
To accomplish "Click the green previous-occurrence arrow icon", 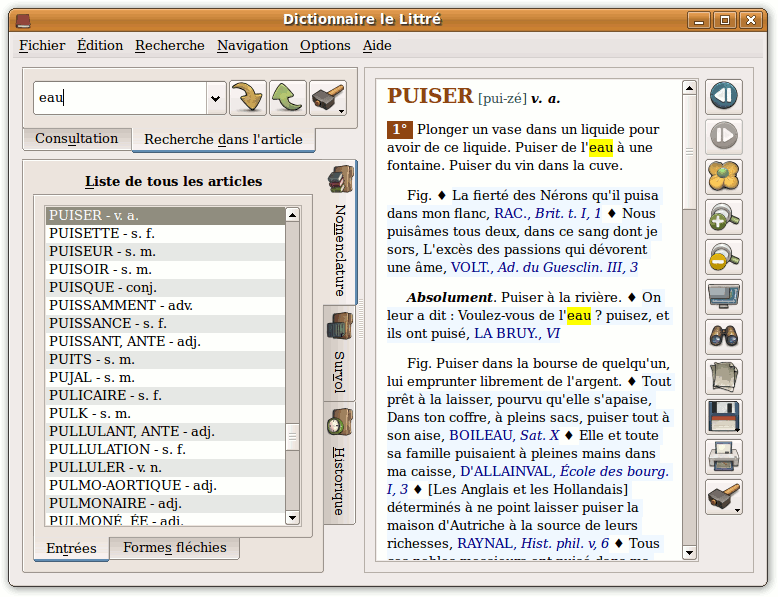I will click(x=288, y=98).
